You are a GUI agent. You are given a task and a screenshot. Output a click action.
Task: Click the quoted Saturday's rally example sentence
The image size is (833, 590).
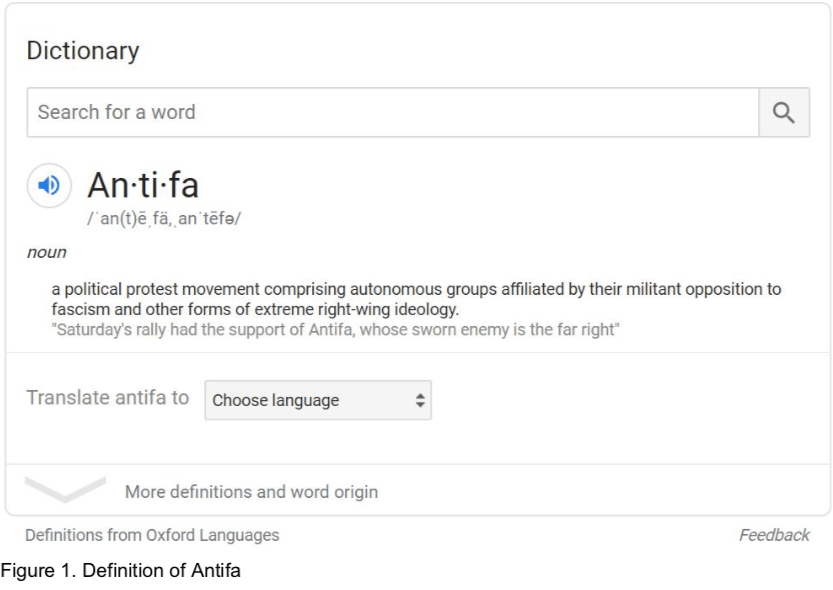[x=336, y=327]
